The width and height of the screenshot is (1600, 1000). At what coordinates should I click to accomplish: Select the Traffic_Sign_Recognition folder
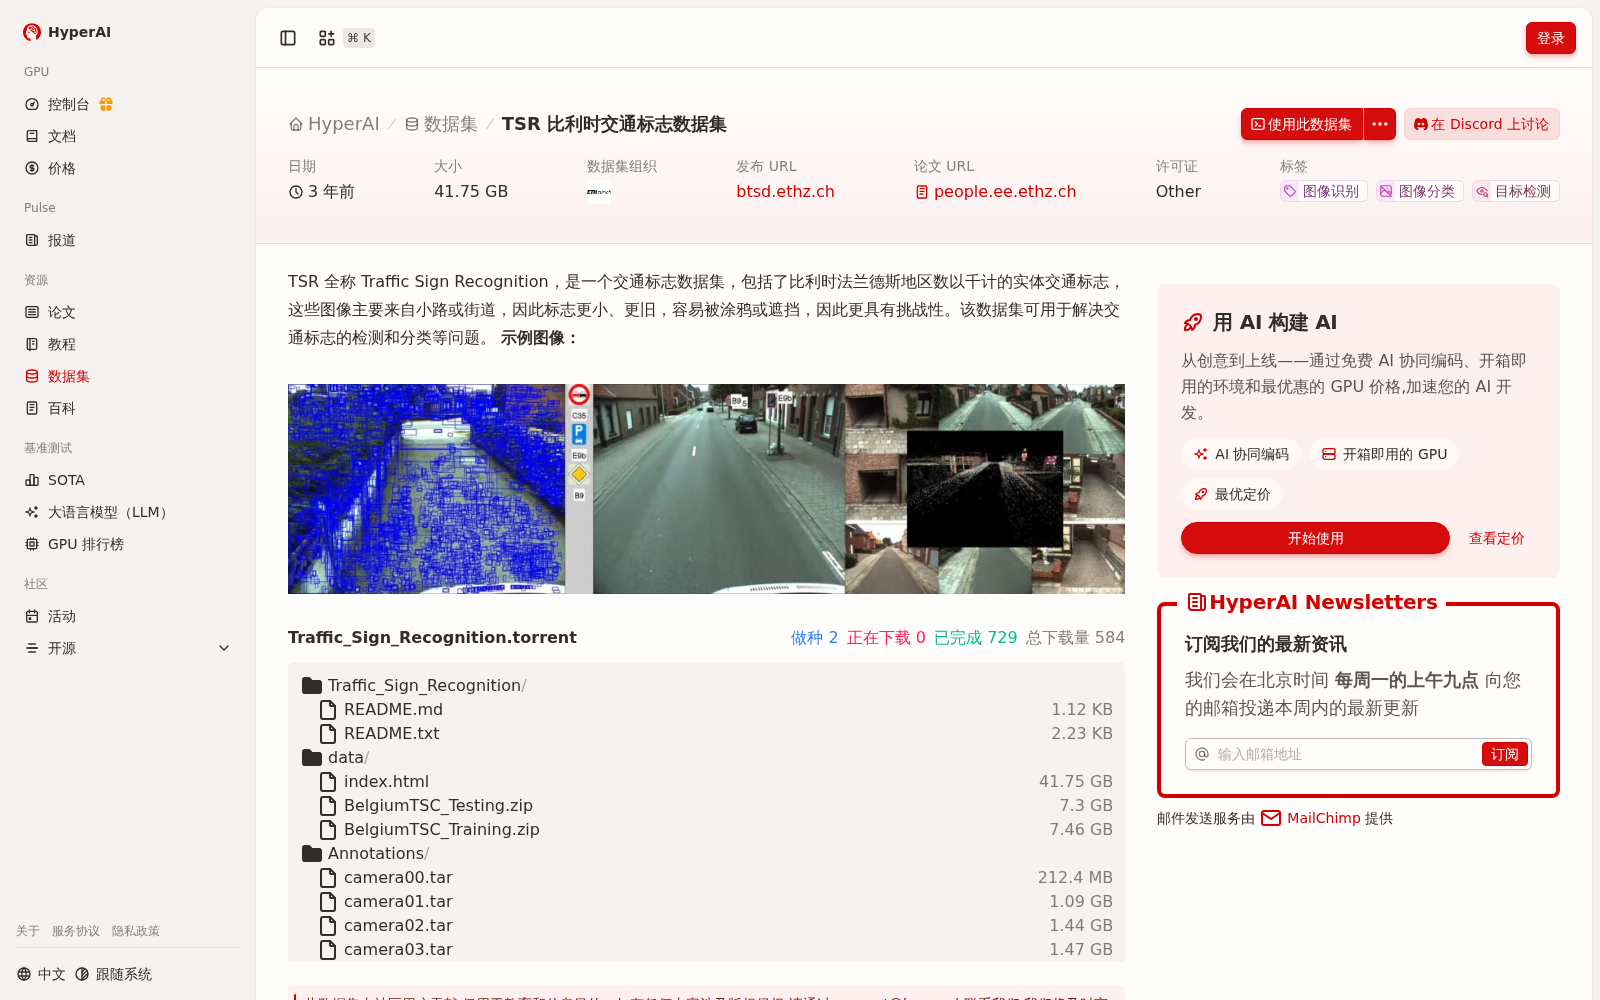[x=414, y=685]
